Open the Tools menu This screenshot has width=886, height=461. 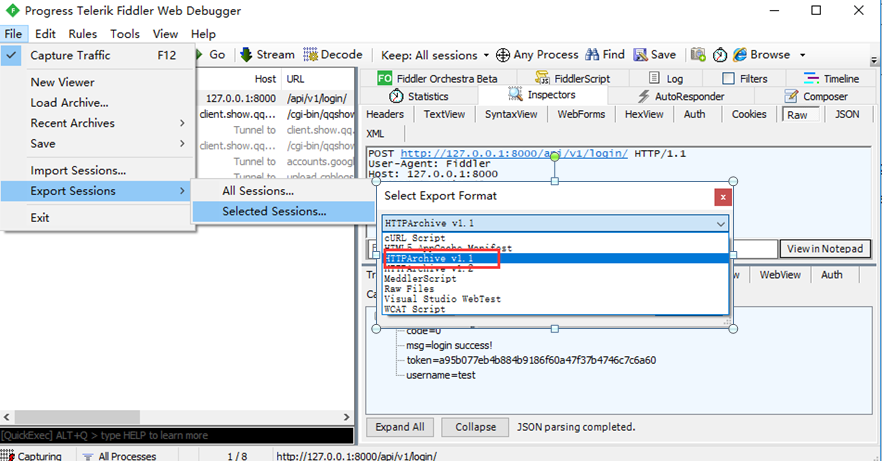point(125,34)
